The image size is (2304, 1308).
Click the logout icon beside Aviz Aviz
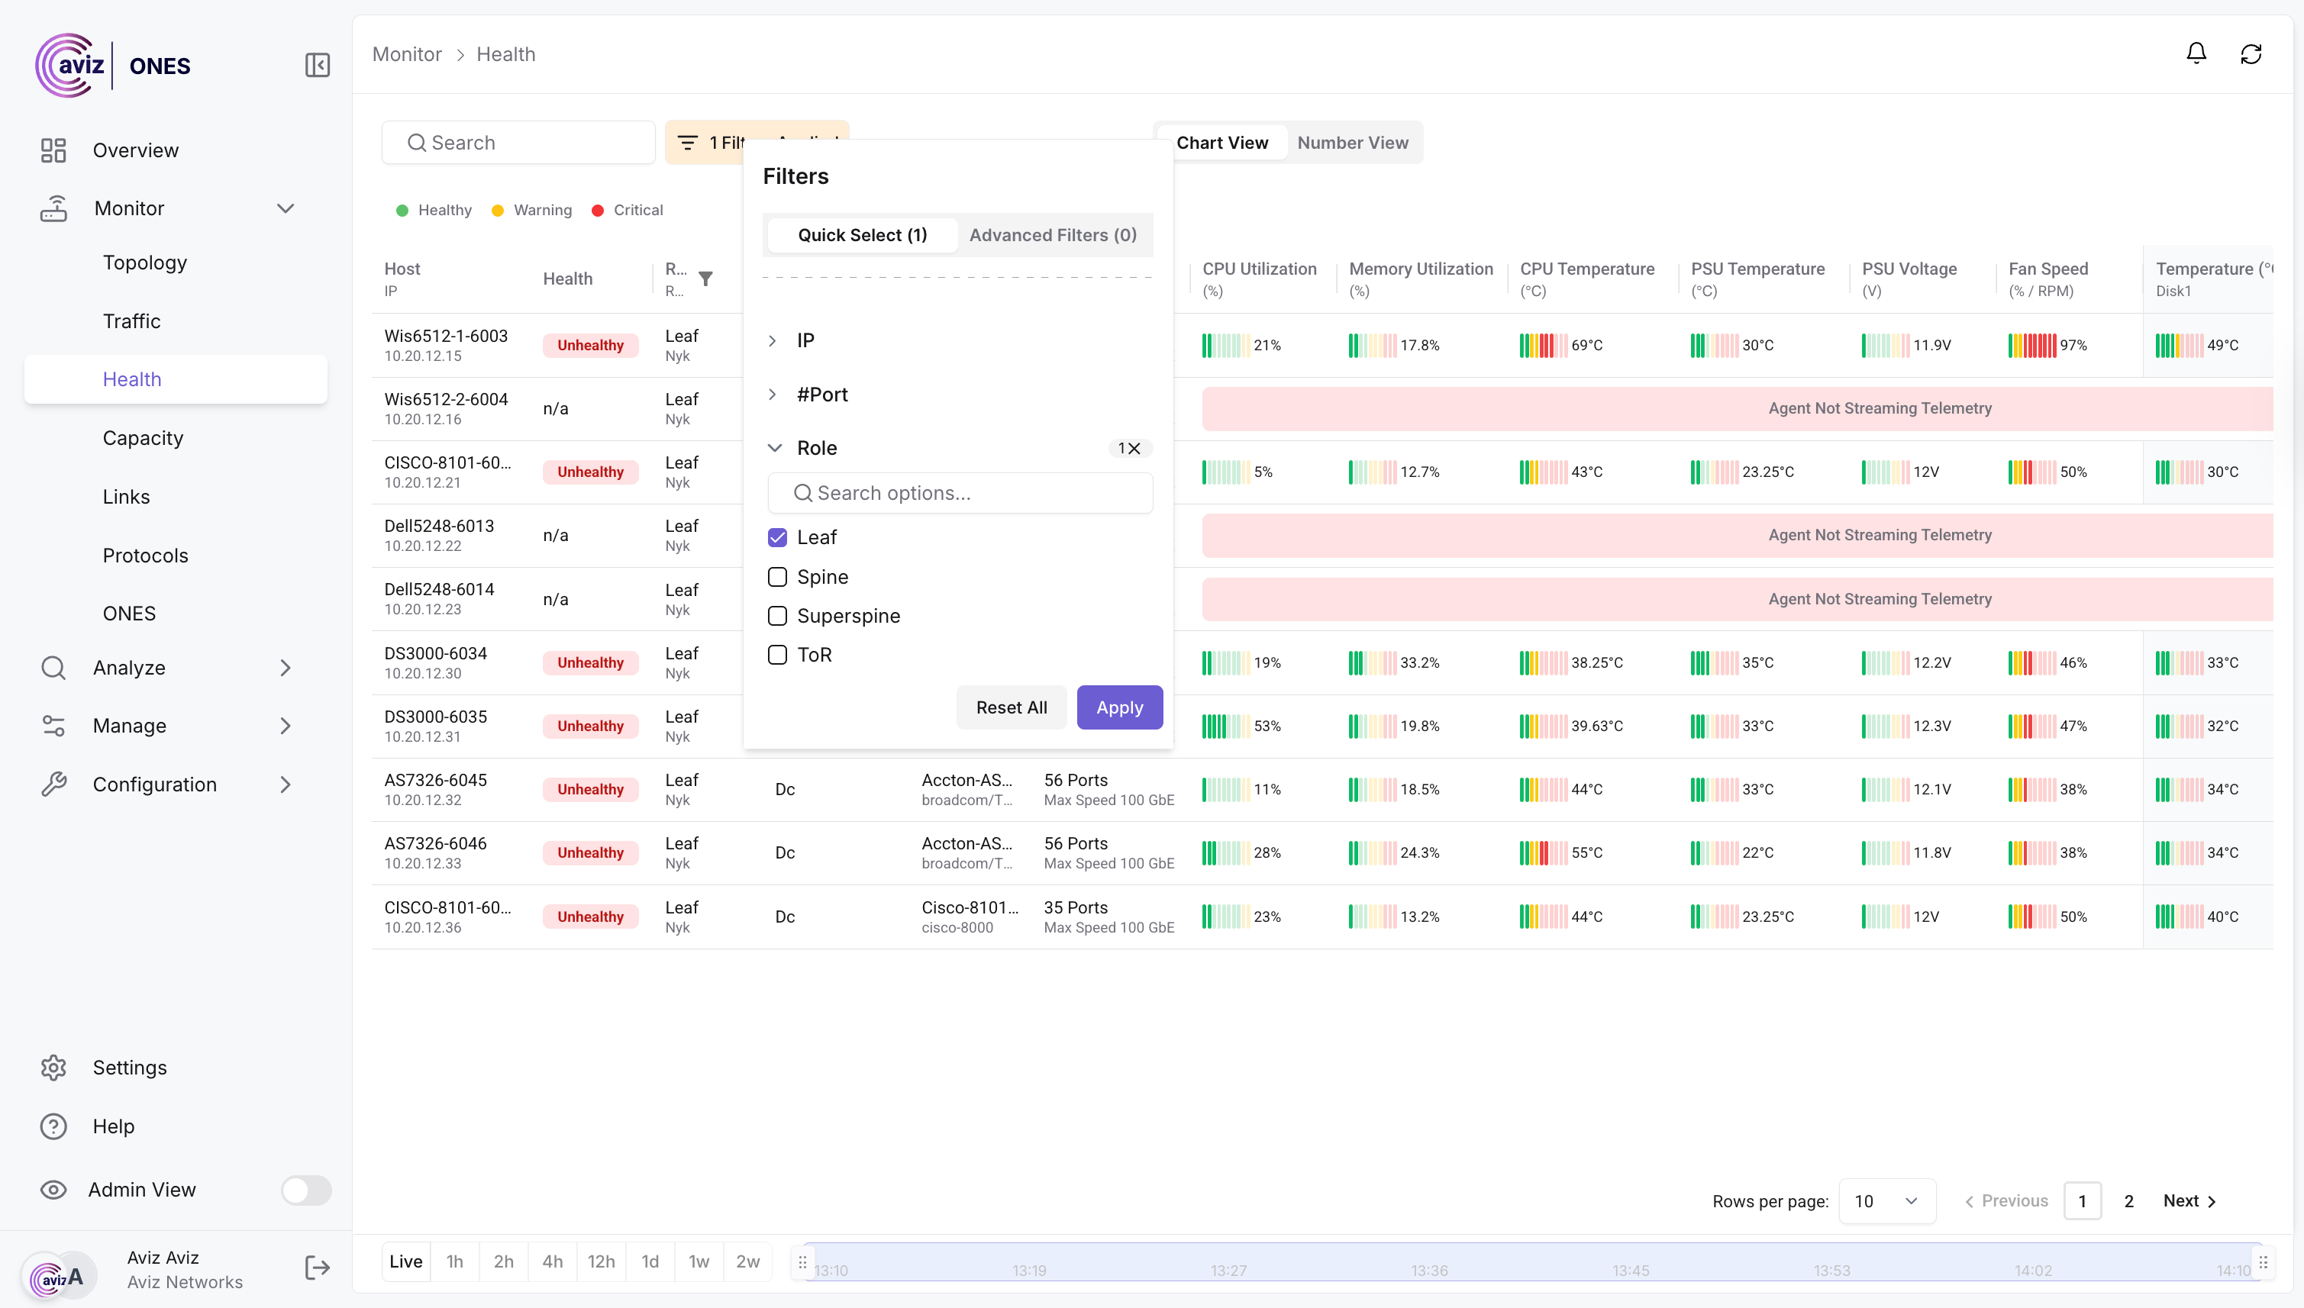[x=317, y=1268]
